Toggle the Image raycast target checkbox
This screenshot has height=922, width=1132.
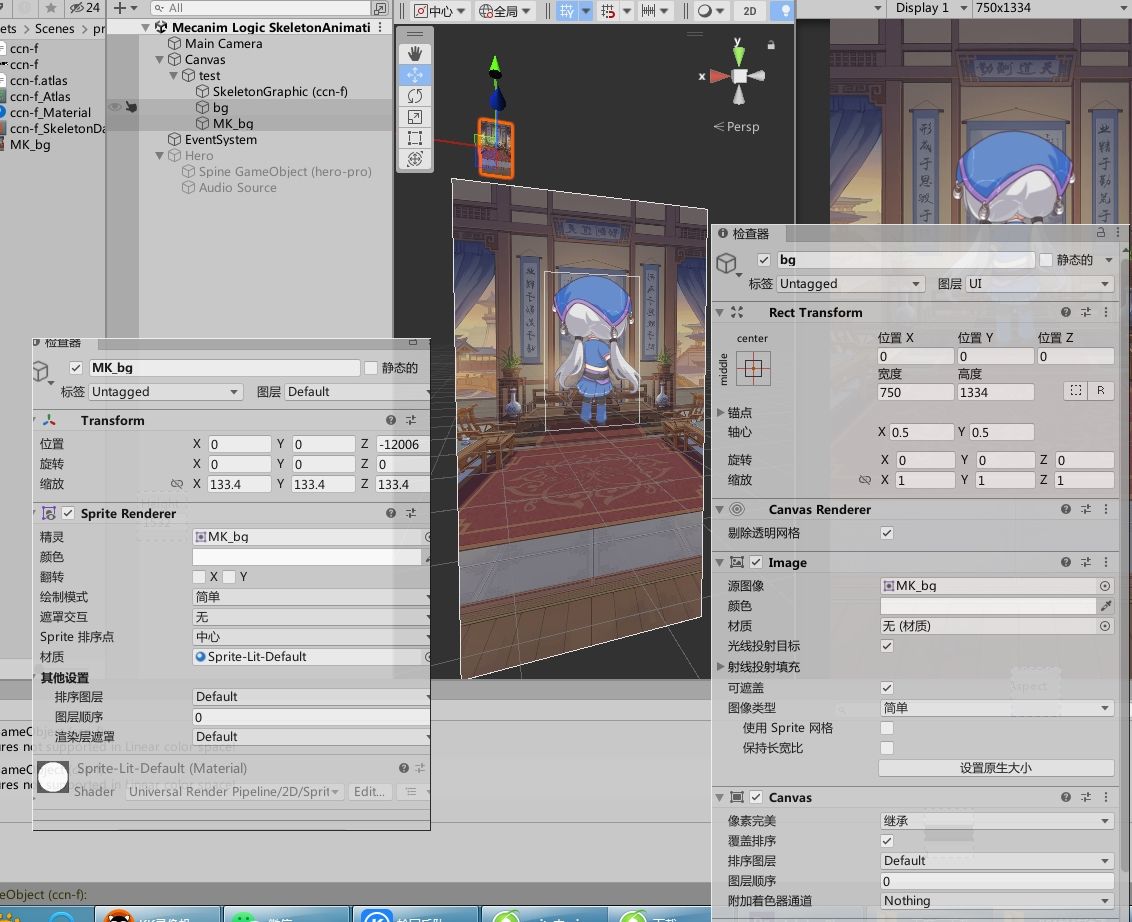[x=887, y=645]
